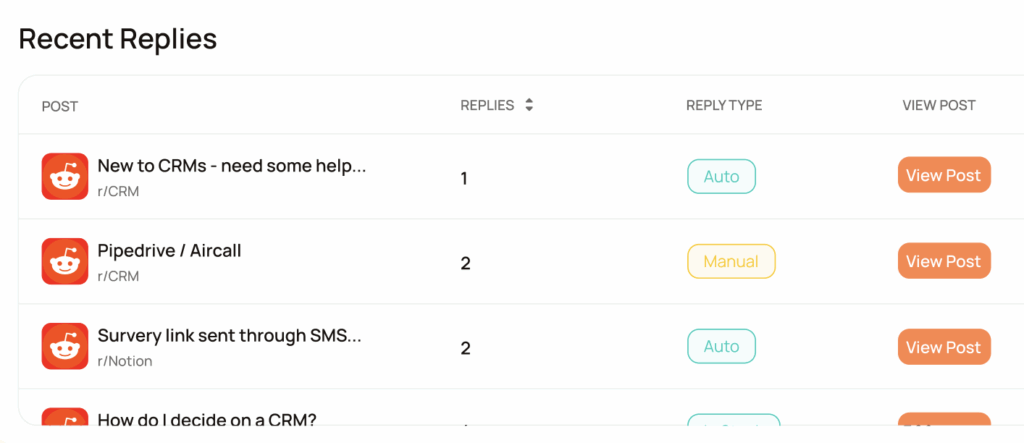This screenshot has width=1024, height=443.
Task: Click the REPLY TYPE column header
Action: click(x=724, y=105)
